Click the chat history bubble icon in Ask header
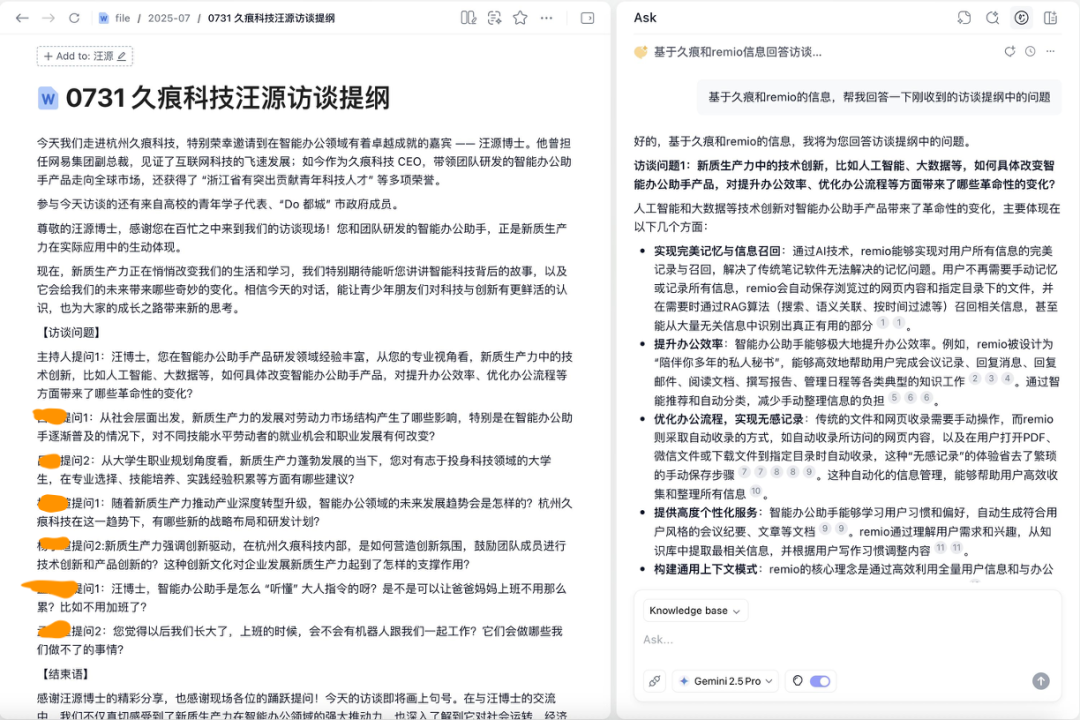The height and width of the screenshot is (720, 1080). [x=964, y=18]
